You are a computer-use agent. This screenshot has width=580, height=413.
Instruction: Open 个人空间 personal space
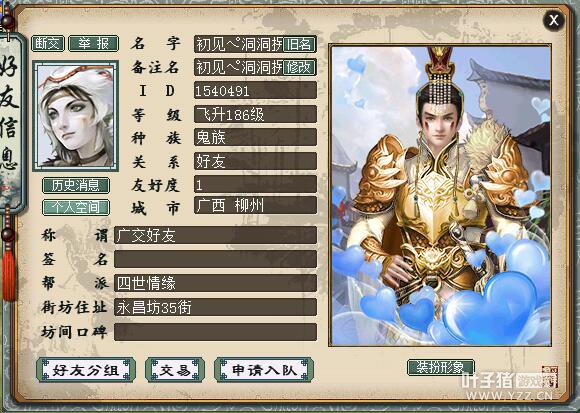[x=76, y=207]
